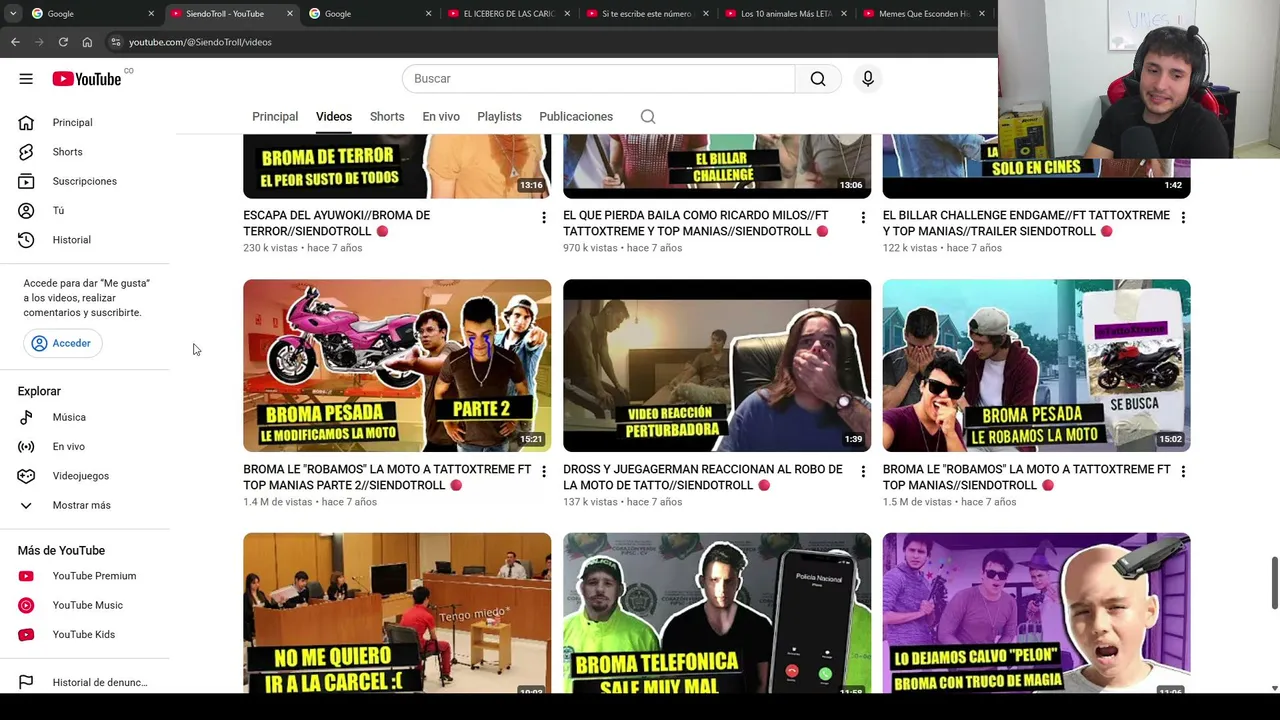This screenshot has height=720, width=1280.
Task: Switch to Los 10 animales Más LETA browser tab
Action: point(786,14)
